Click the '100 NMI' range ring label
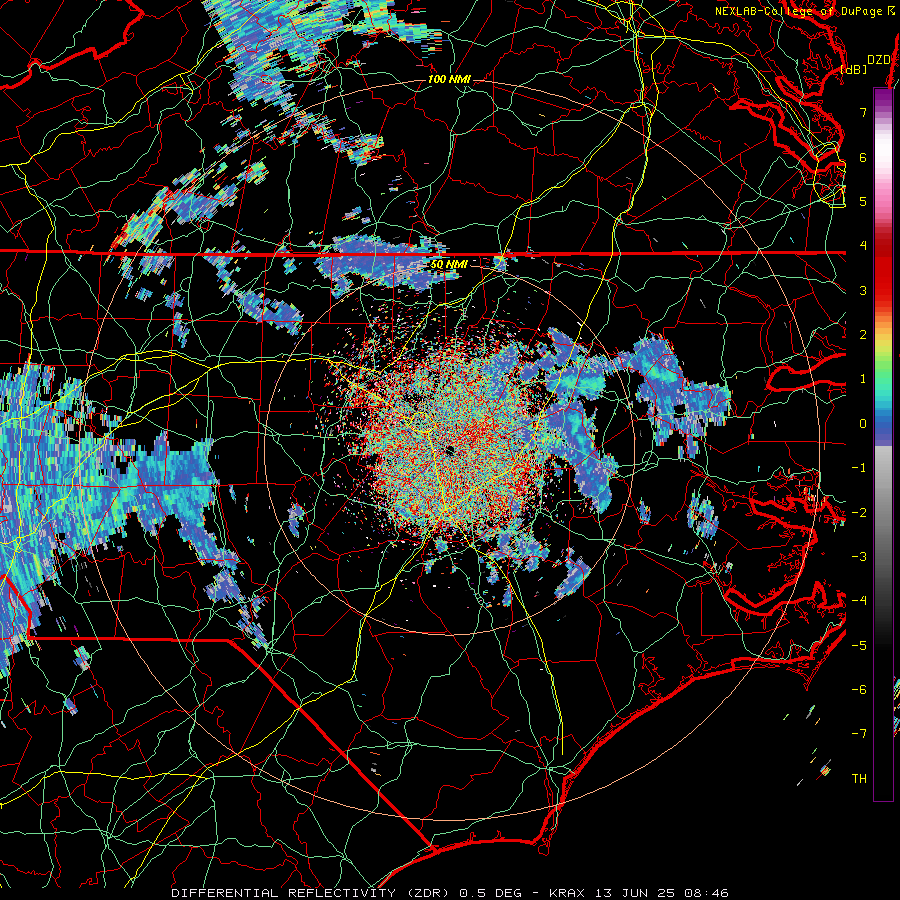900x900 pixels. coord(449,79)
